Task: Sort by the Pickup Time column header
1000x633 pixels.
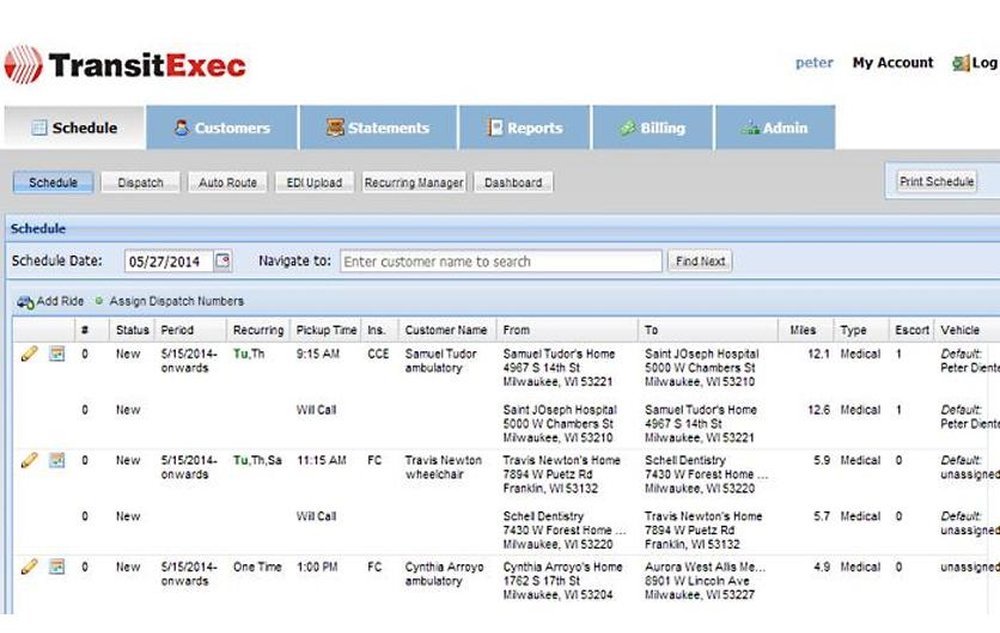Action: [x=326, y=330]
